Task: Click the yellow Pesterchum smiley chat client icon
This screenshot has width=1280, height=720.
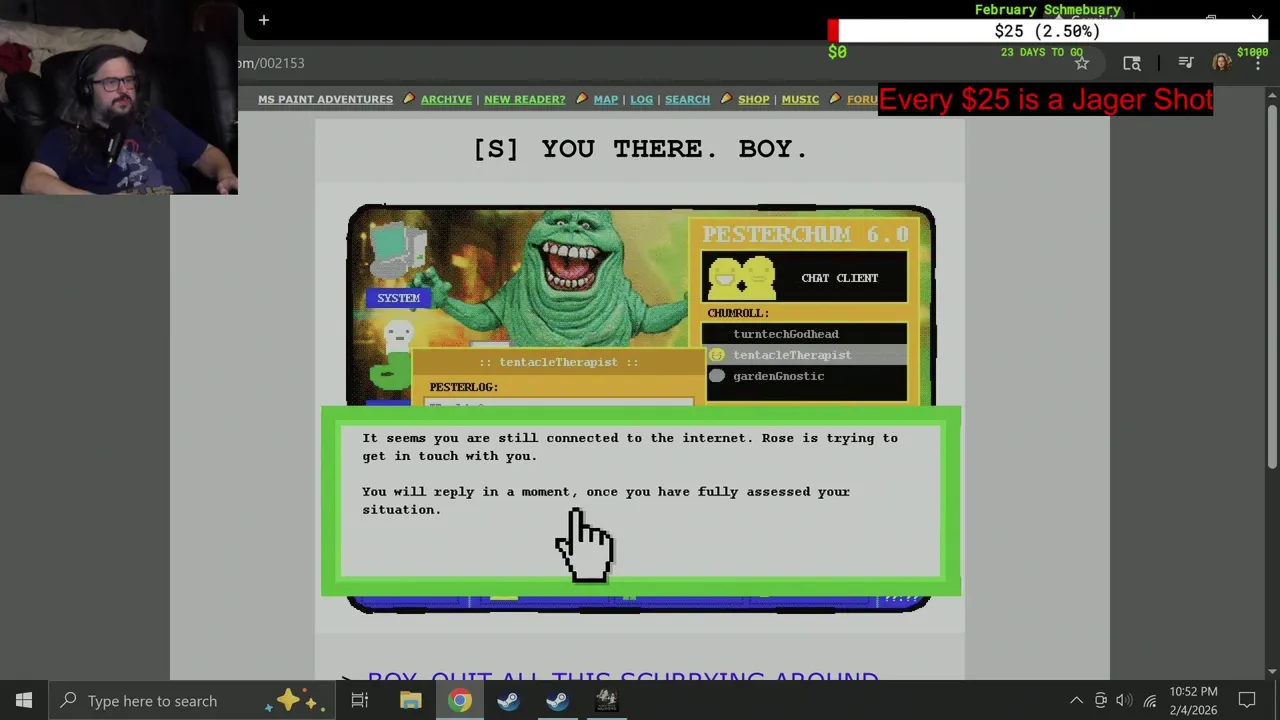Action: point(742,278)
